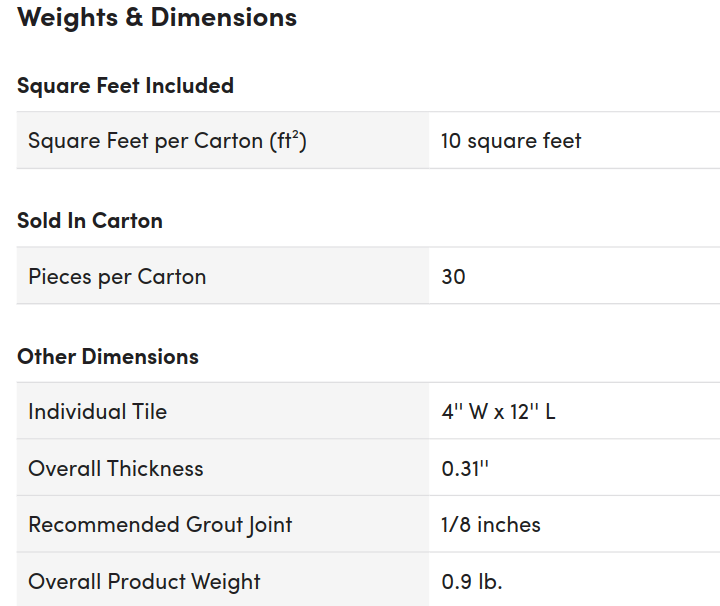Click the 1/8 inches grout value
This screenshot has height=606, width=720.
pyautogui.click(x=490, y=525)
